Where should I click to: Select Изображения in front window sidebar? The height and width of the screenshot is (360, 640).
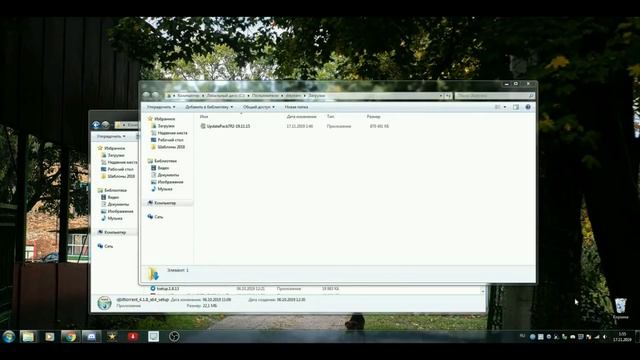[167, 182]
